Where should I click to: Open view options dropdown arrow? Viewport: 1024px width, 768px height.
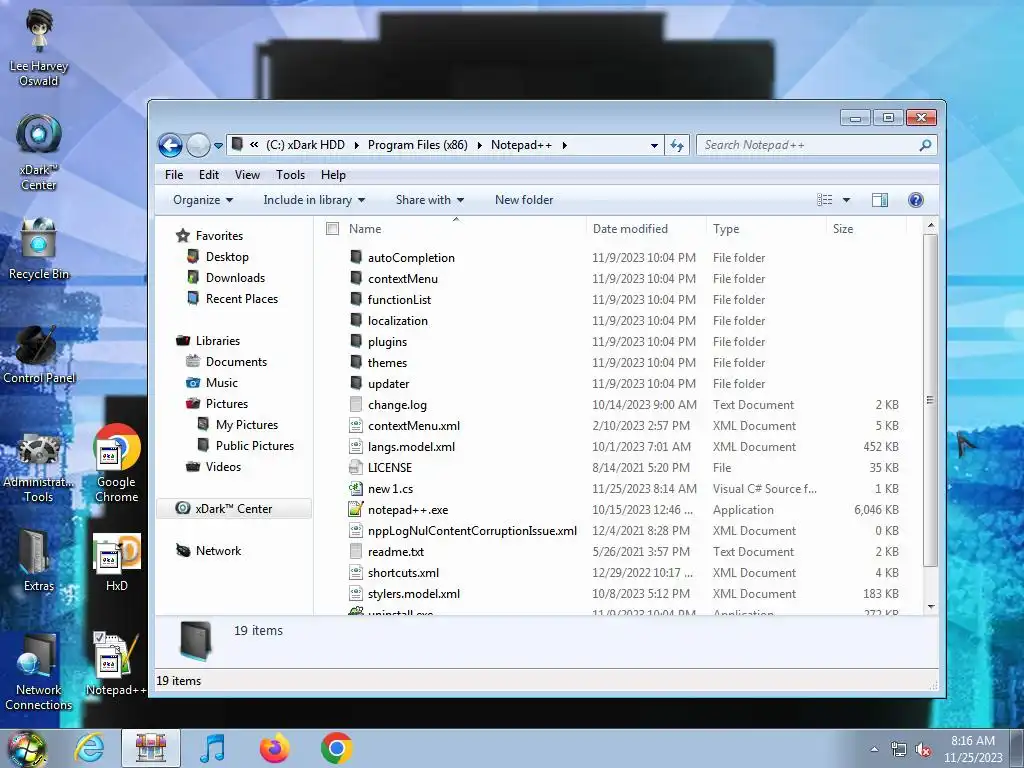click(x=846, y=200)
